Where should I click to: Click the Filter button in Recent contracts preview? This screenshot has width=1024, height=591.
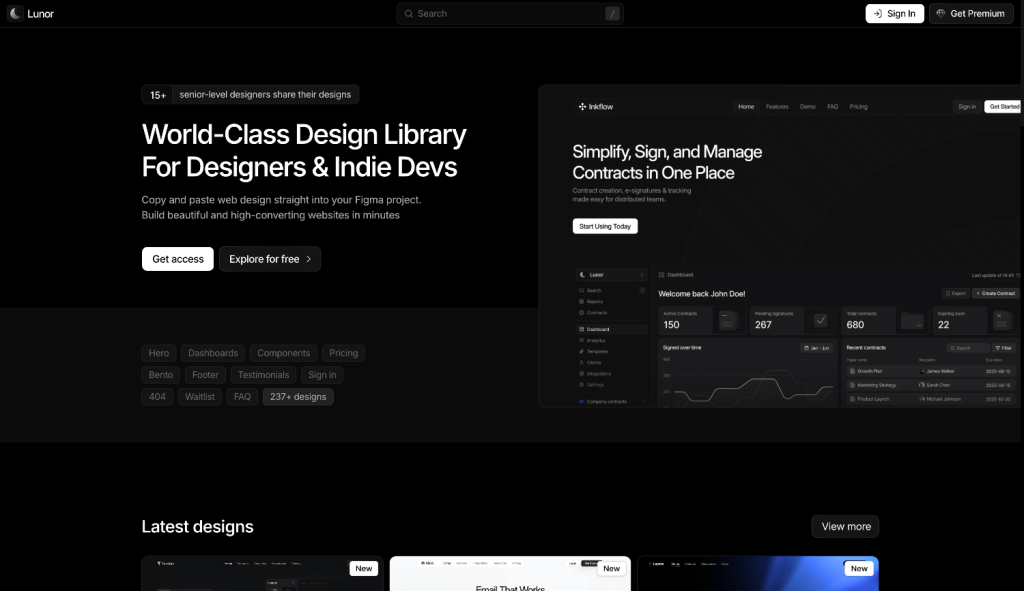point(1004,348)
